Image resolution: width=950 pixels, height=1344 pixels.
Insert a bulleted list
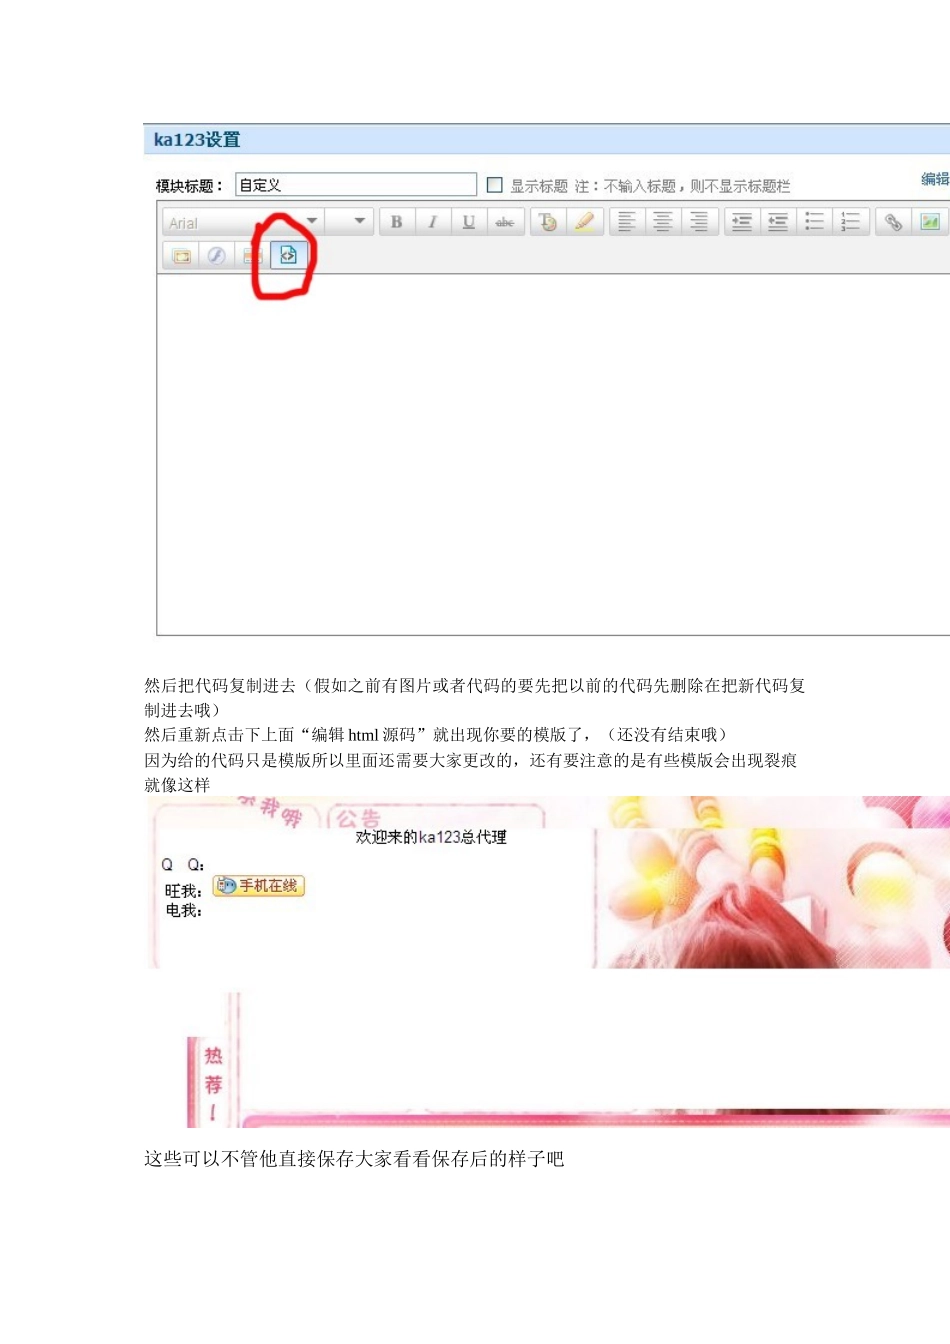point(814,222)
